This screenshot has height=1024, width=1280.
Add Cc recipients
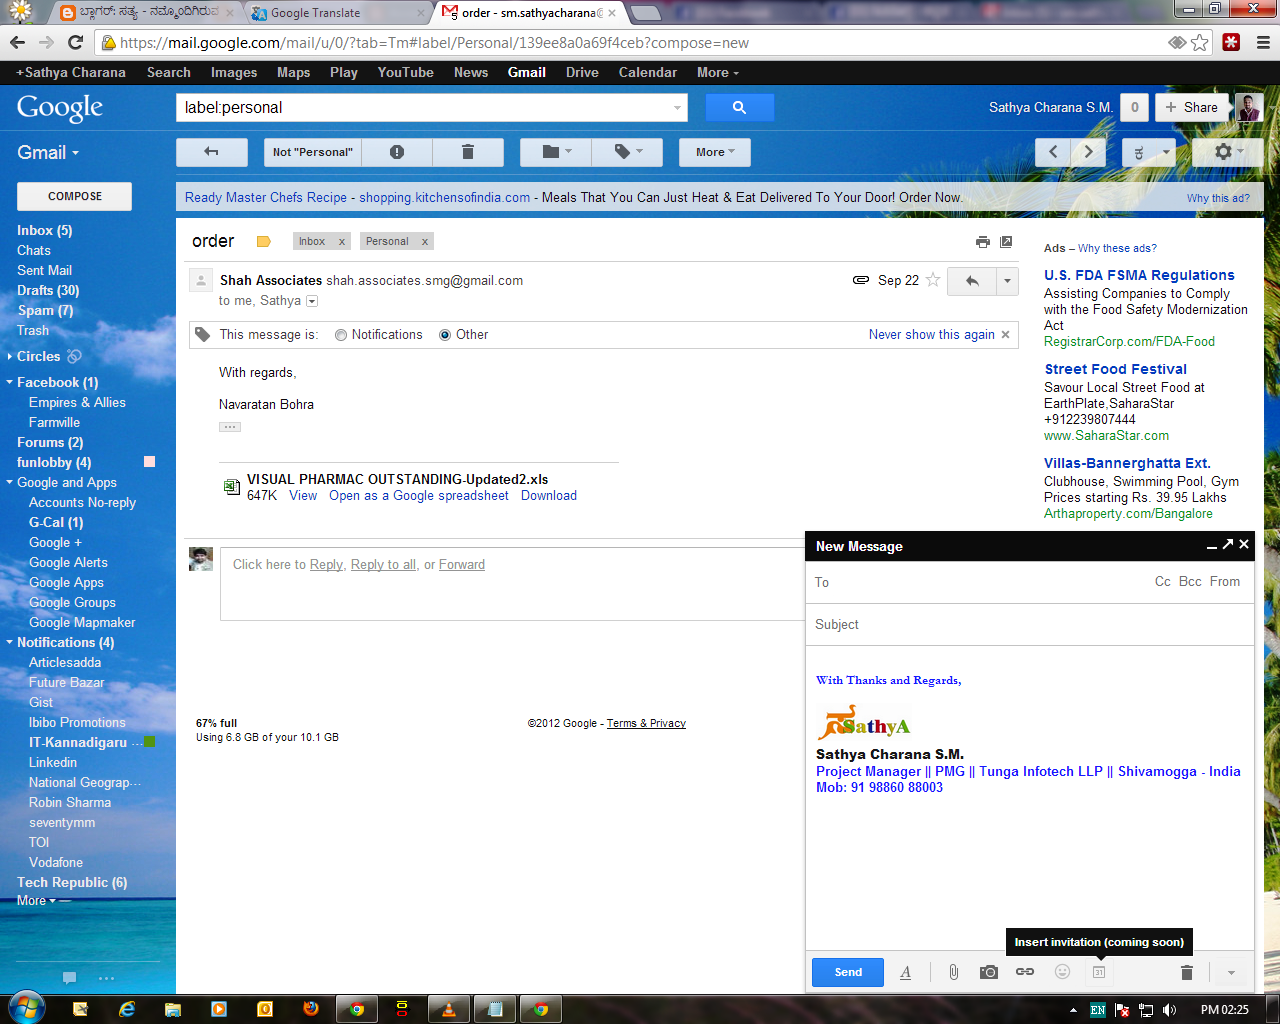tap(1163, 582)
